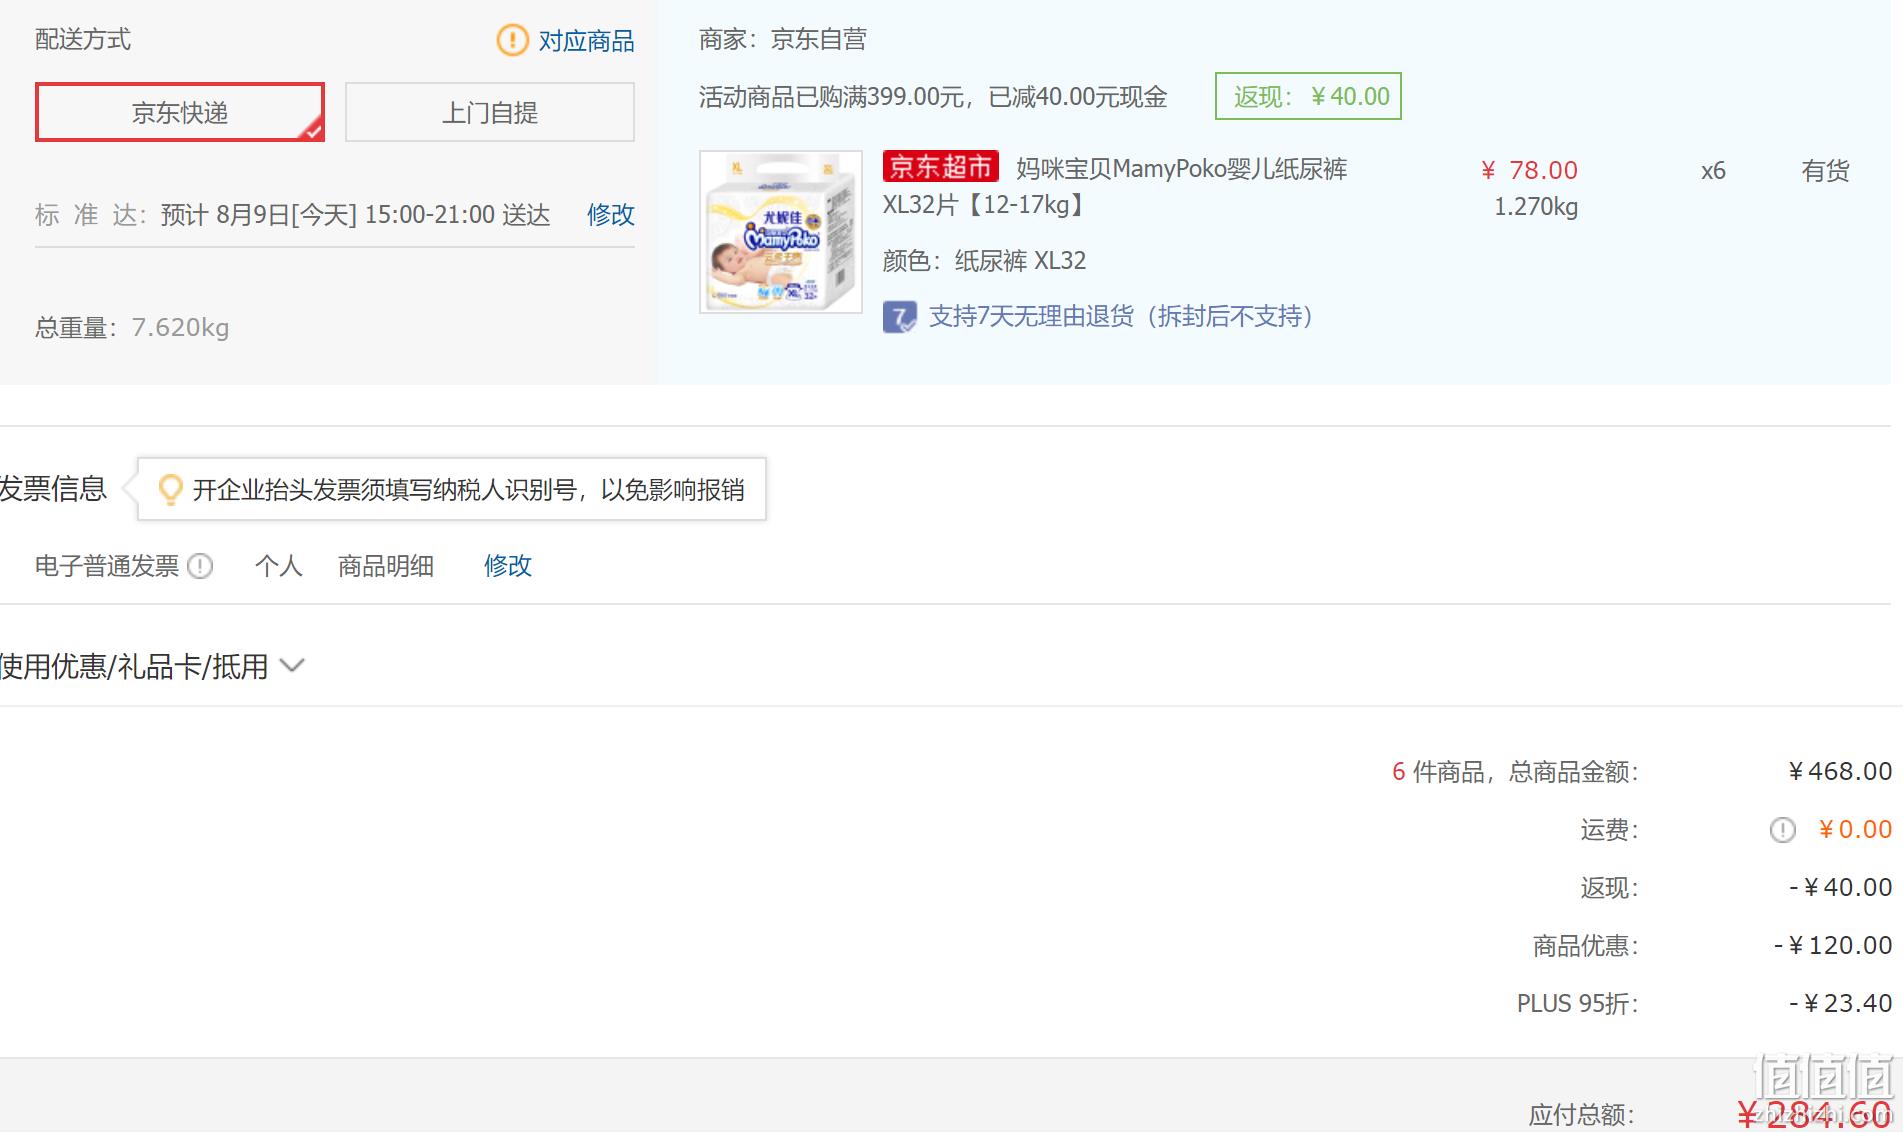
Task: Click the 返现 ¥40.00 badge
Action: 1308,96
